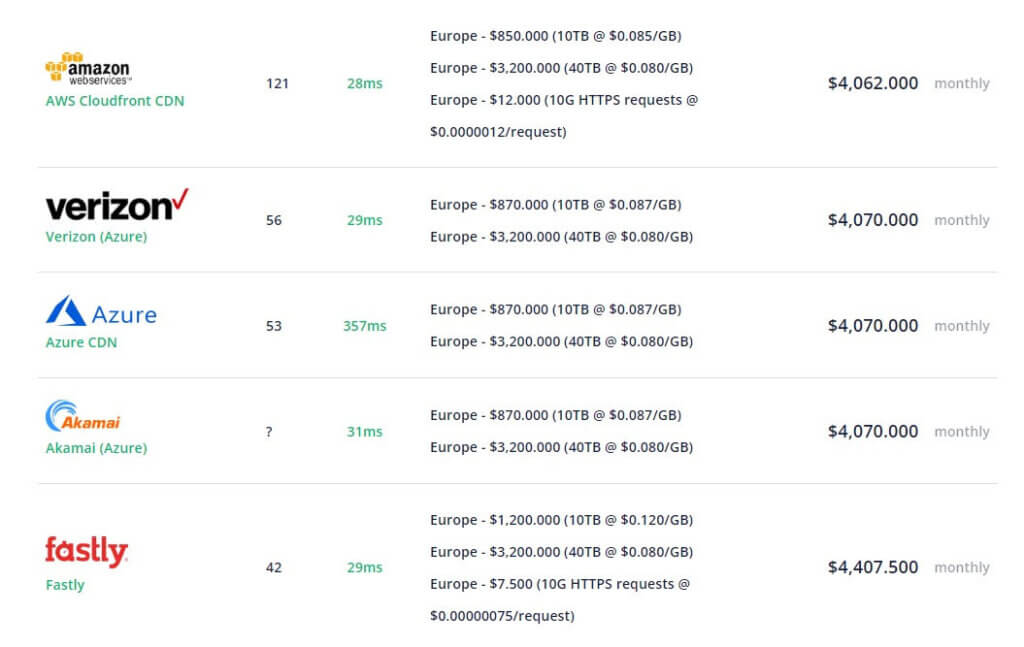Screen dimensions: 1024x647
Task: Open the Verizon (Azure) link
Action: [x=96, y=237]
